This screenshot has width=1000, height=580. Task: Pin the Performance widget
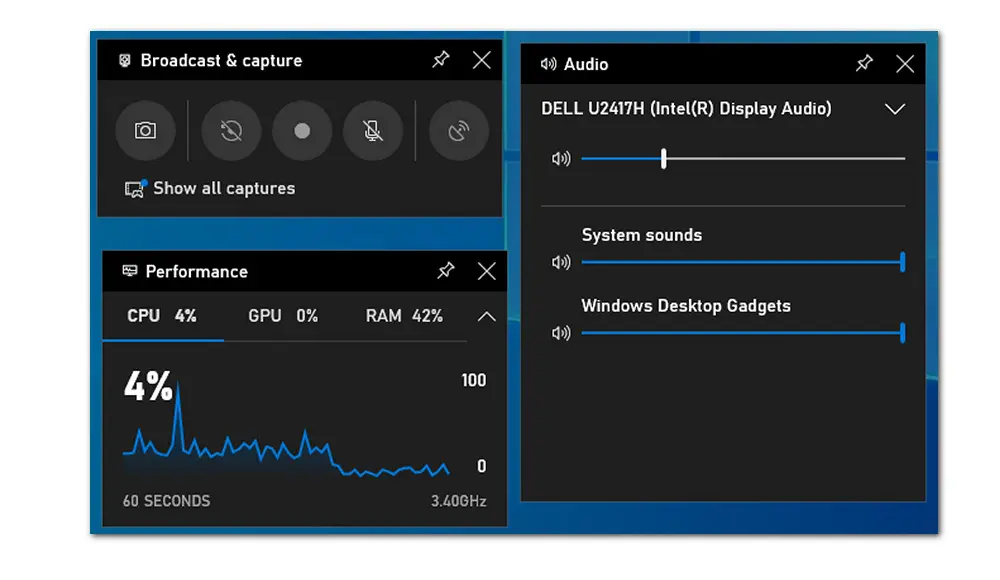tap(446, 271)
